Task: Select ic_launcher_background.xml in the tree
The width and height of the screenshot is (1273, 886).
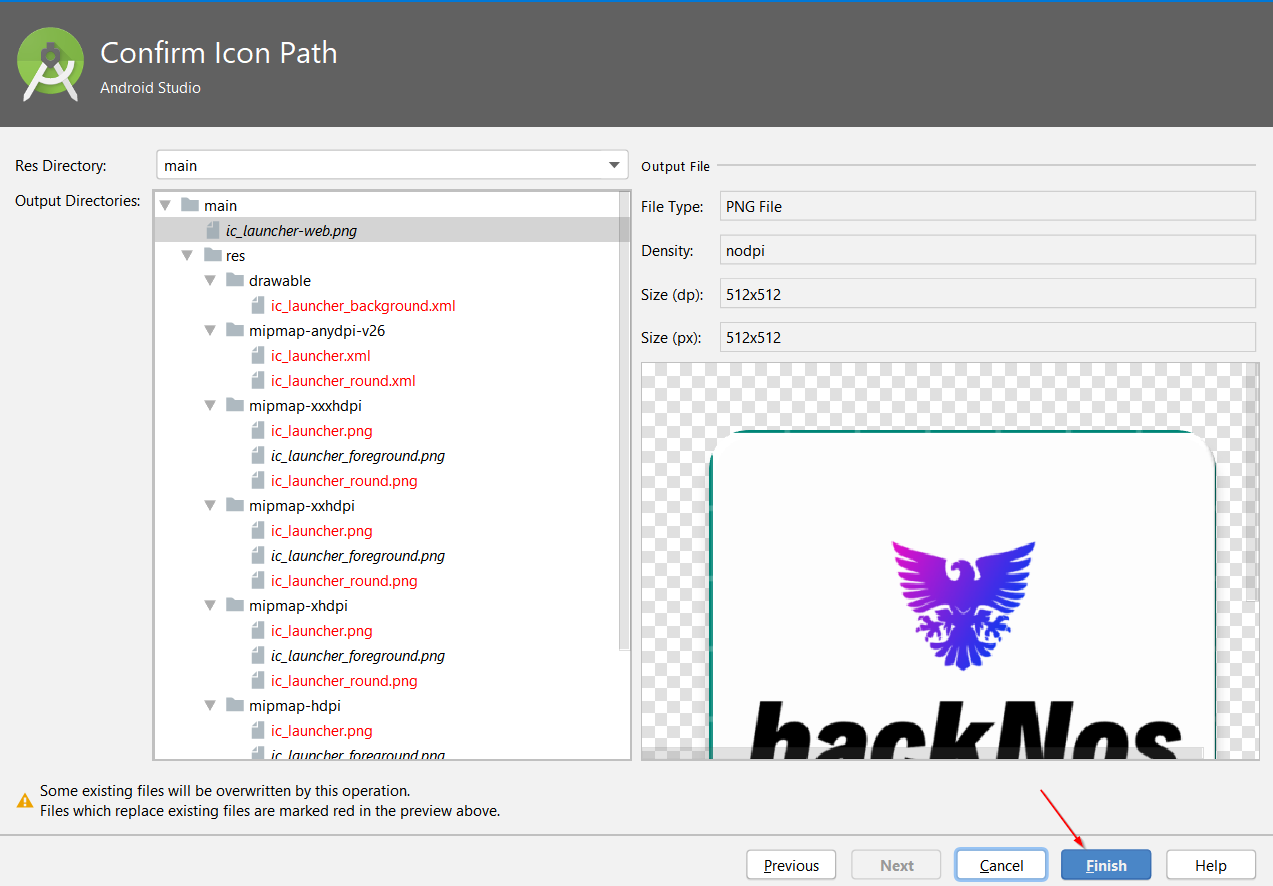Action: [363, 306]
